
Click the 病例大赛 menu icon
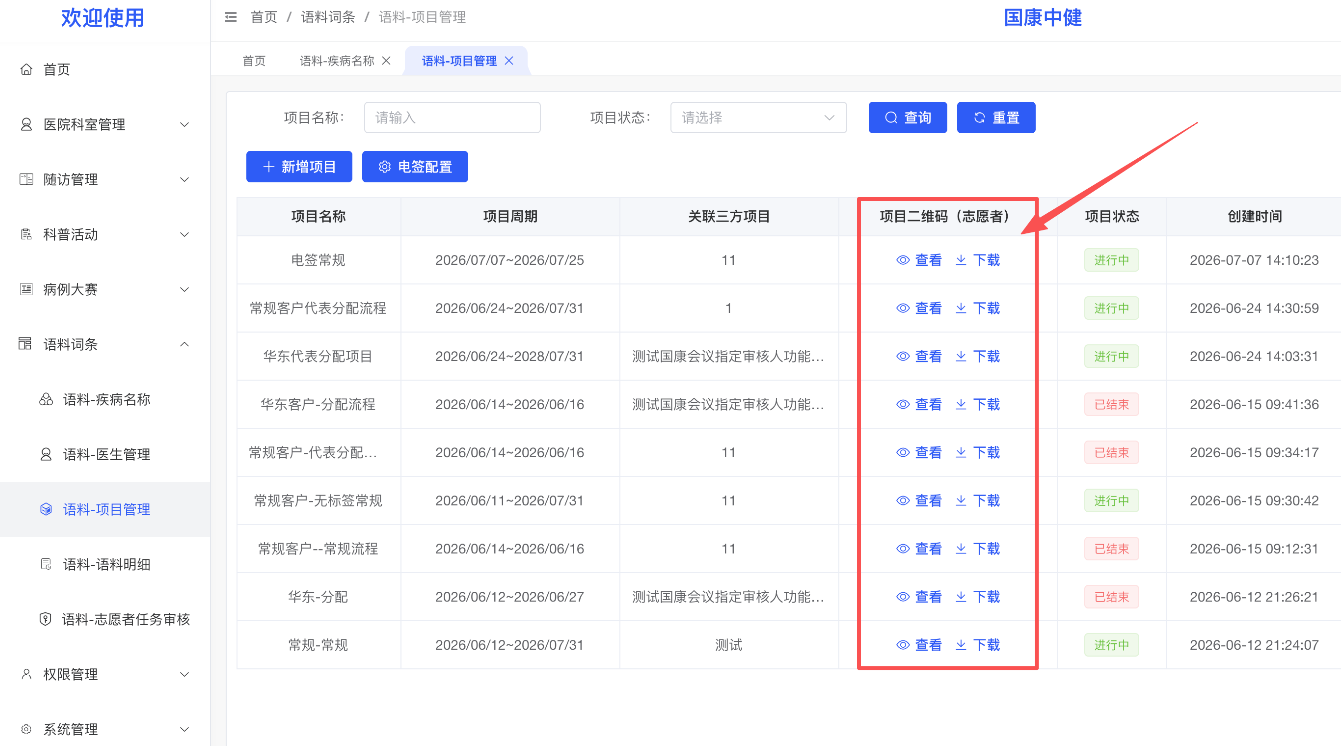point(27,289)
